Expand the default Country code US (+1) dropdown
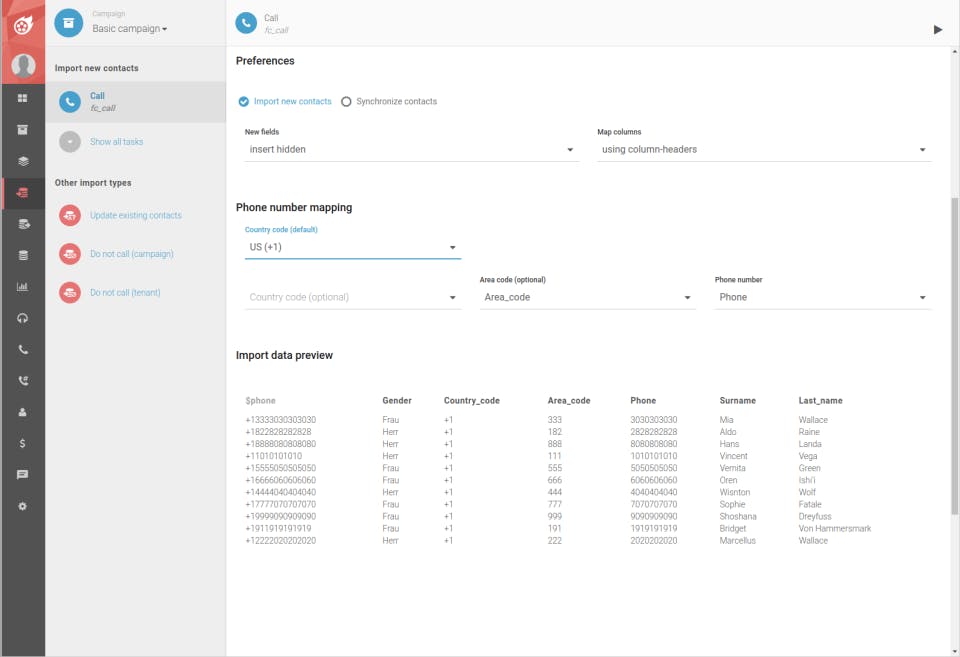Screen dimensions: 960x657 [x=352, y=247]
